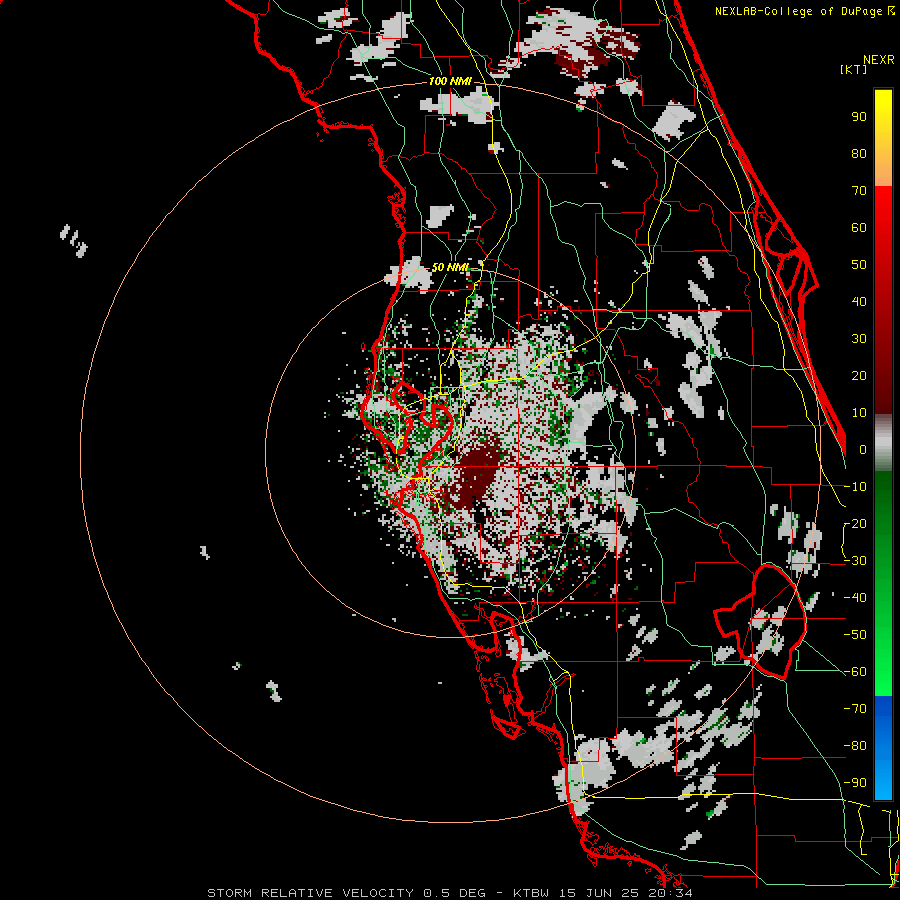Click the -90 value on velocity scale
This screenshot has width=900, height=900.
(x=855, y=783)
